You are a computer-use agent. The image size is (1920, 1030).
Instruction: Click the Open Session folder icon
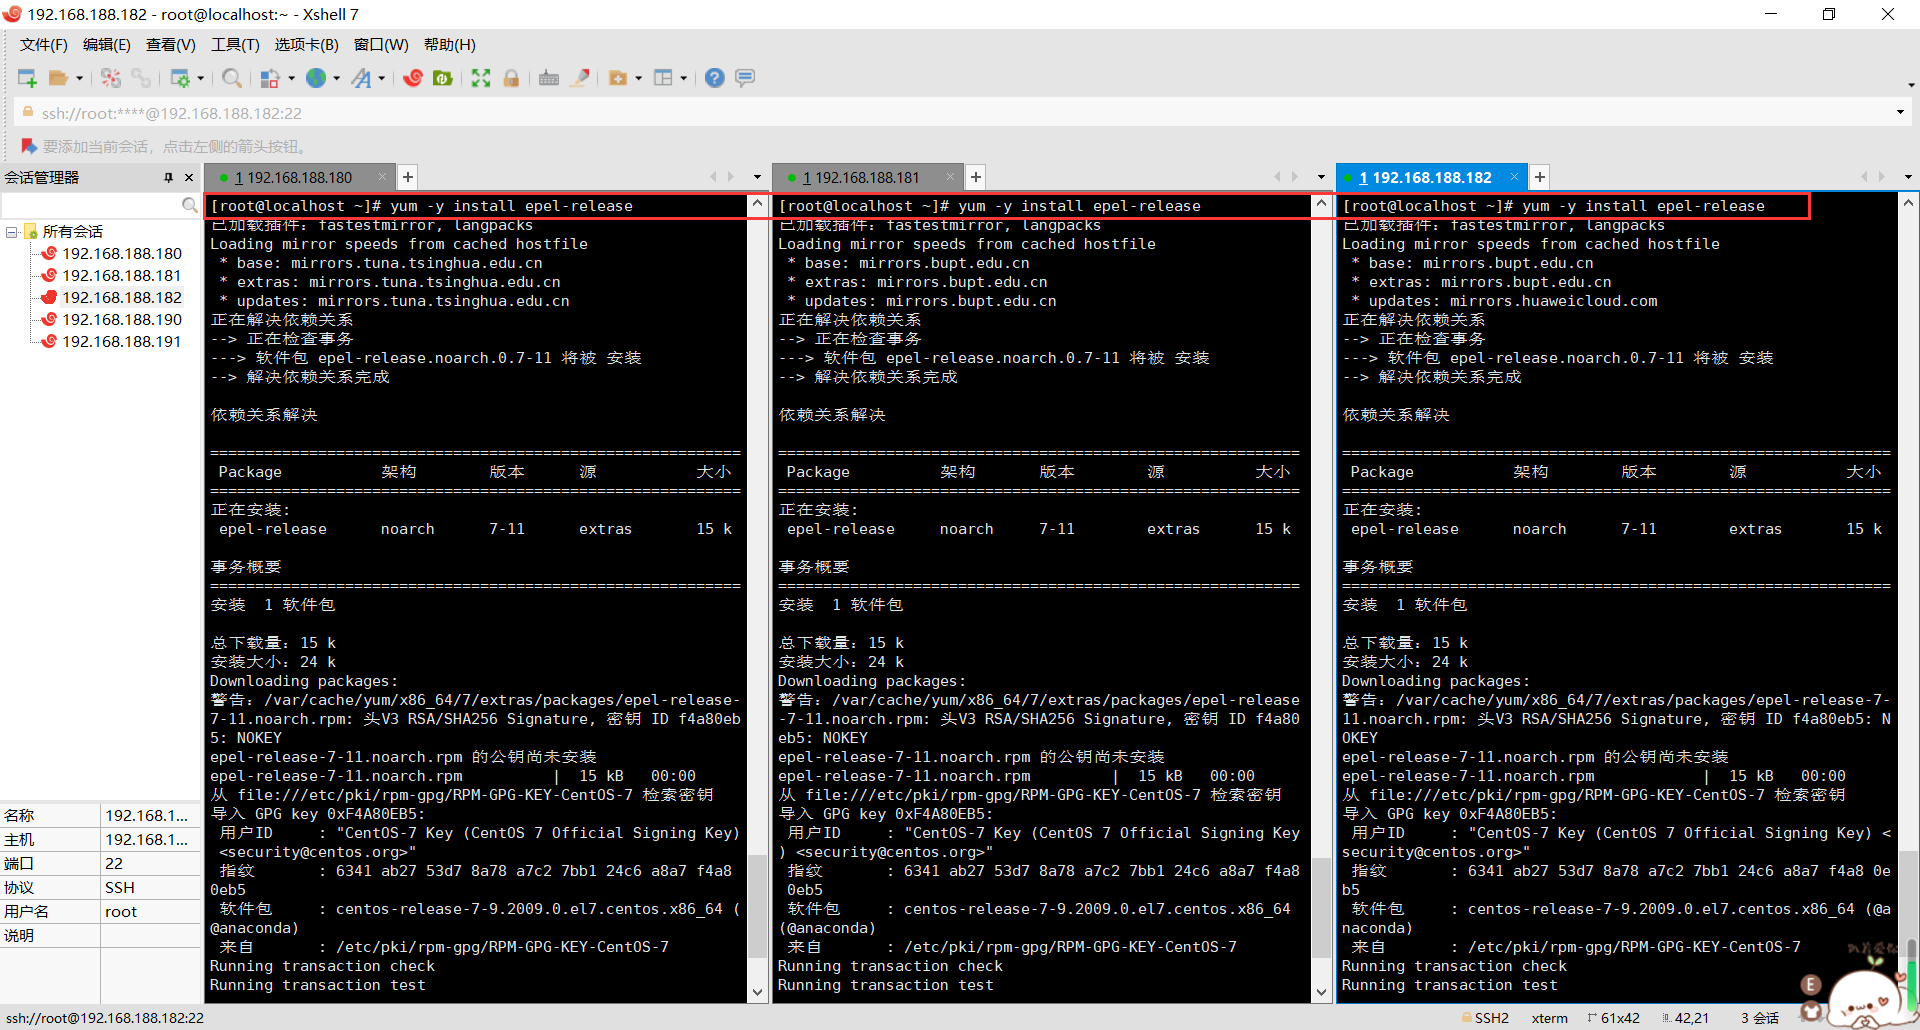(59, 78)
